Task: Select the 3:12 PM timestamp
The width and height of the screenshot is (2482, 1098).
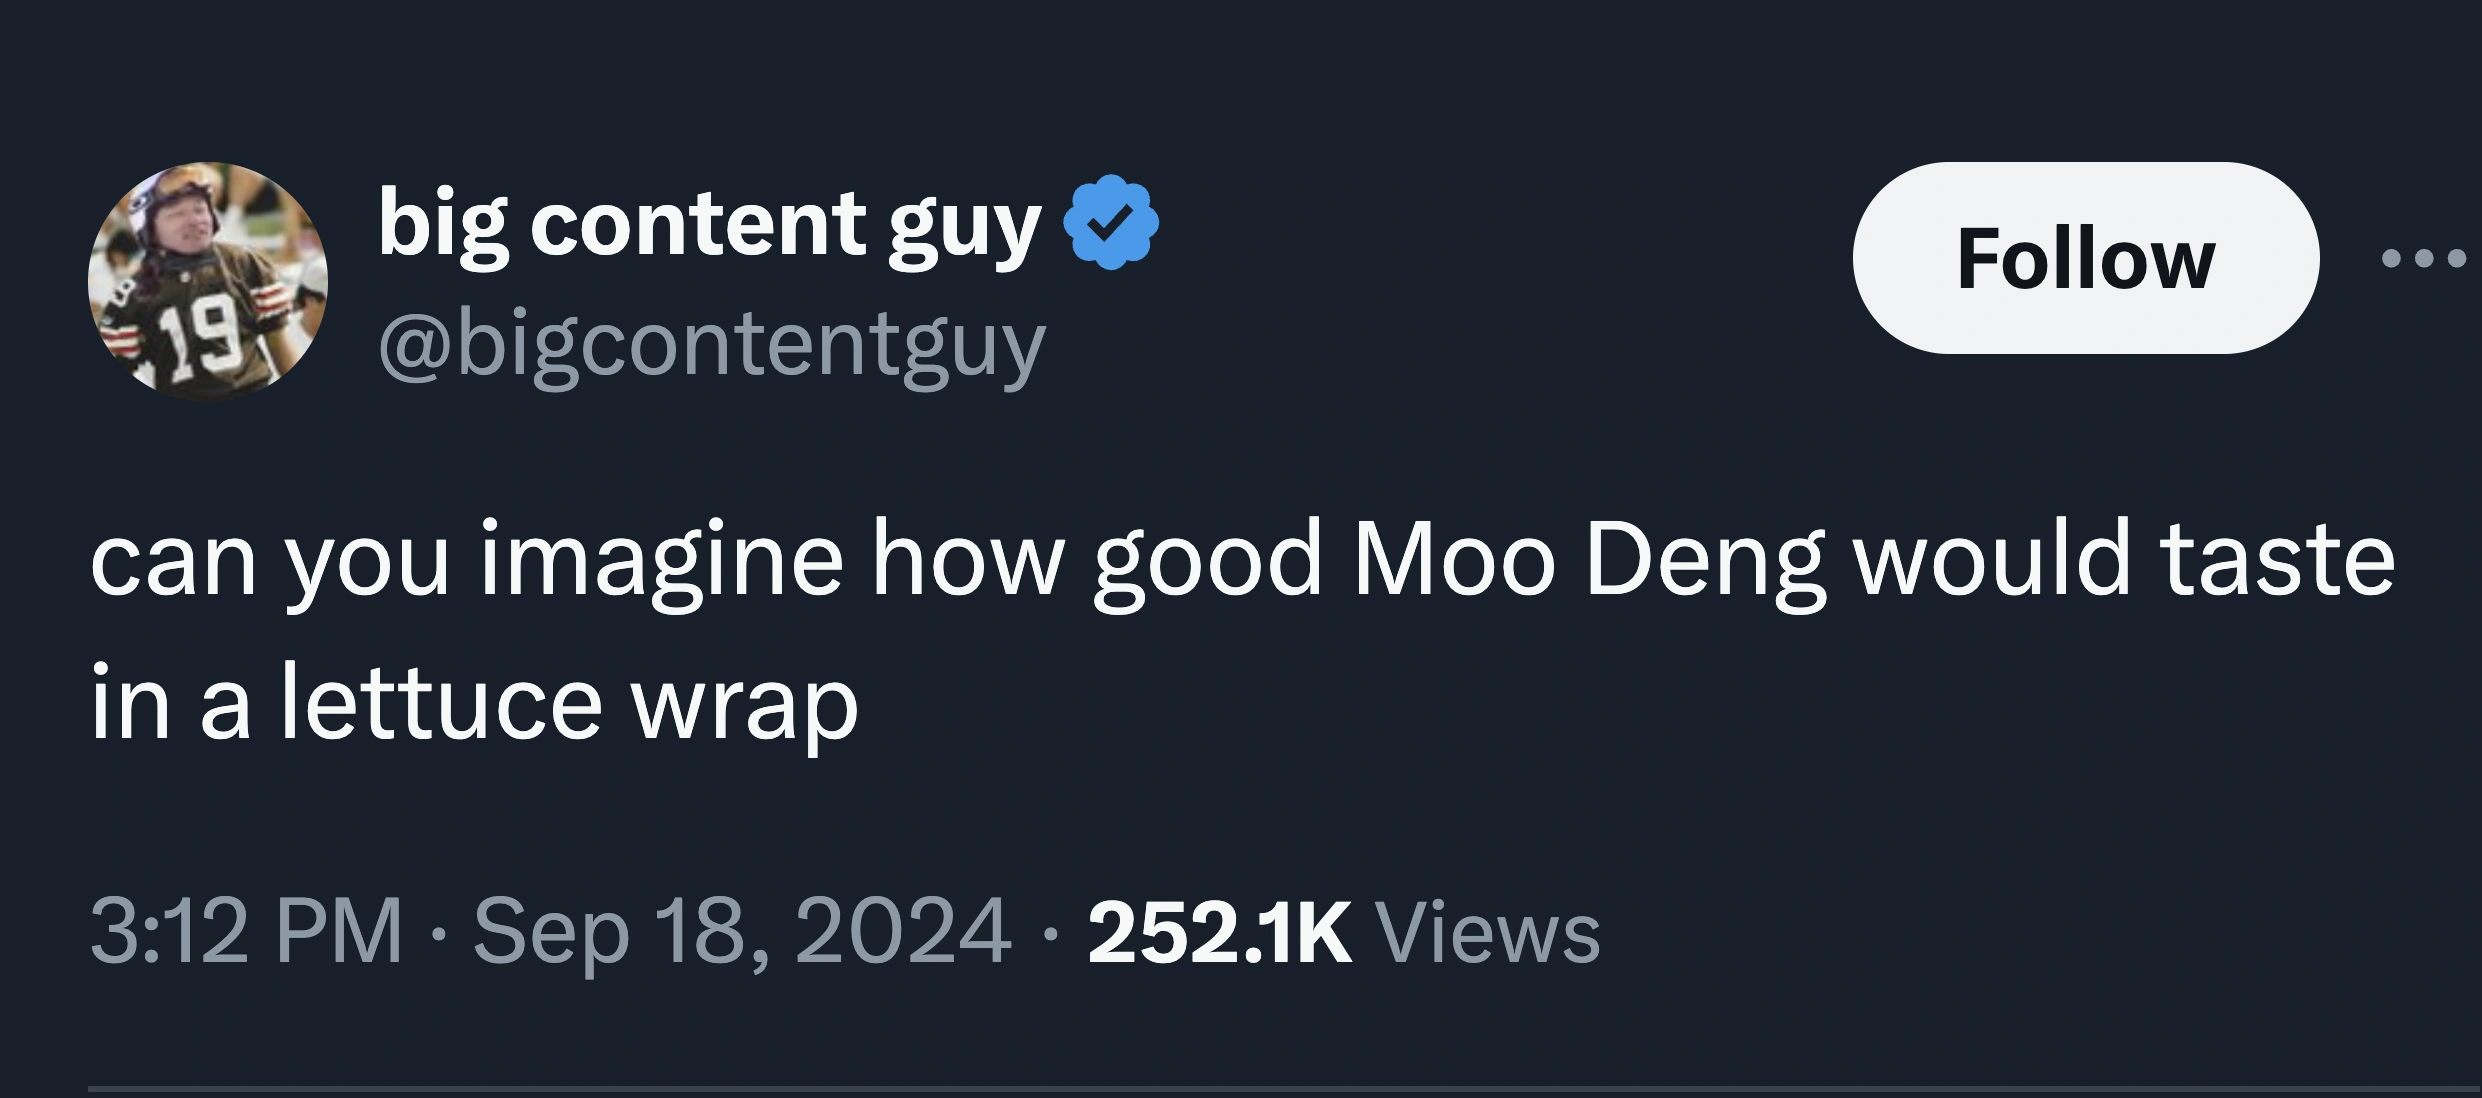Action: [246, 931]
